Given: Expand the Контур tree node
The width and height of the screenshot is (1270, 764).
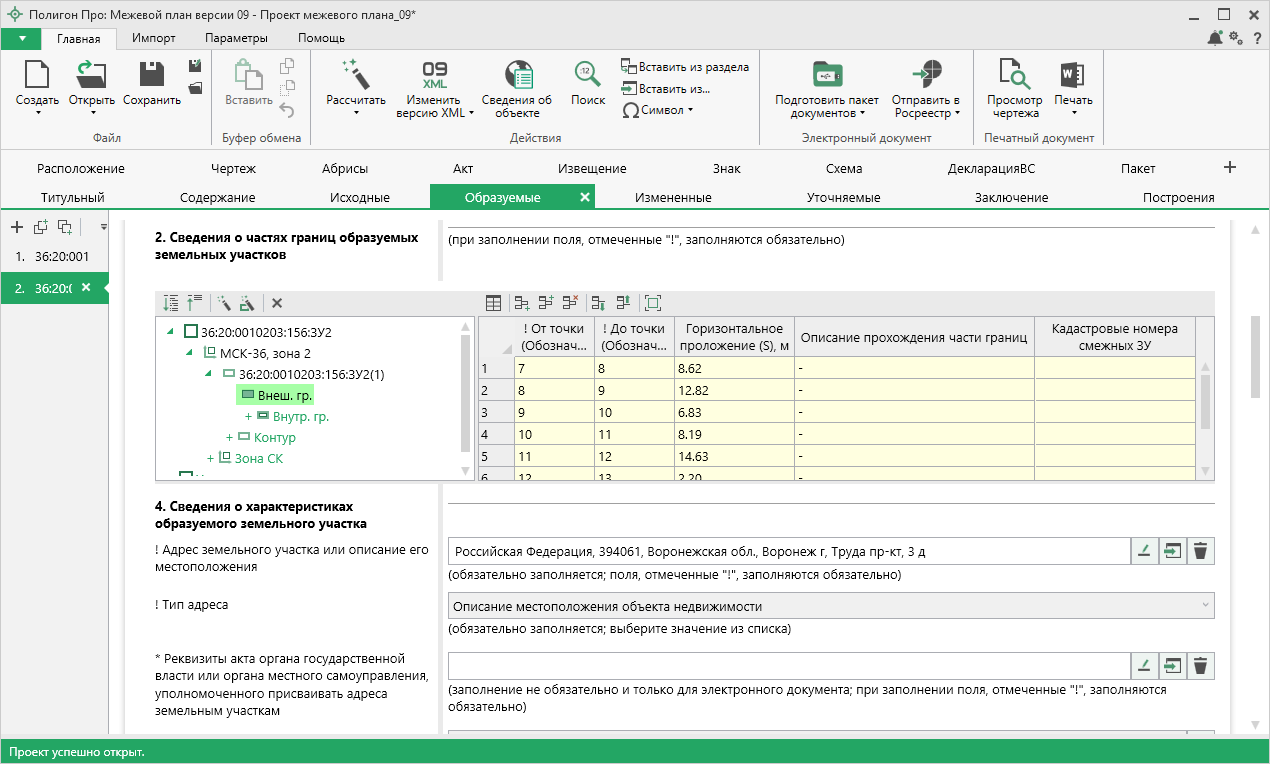Looking at the screenshot, I should 230,438.
